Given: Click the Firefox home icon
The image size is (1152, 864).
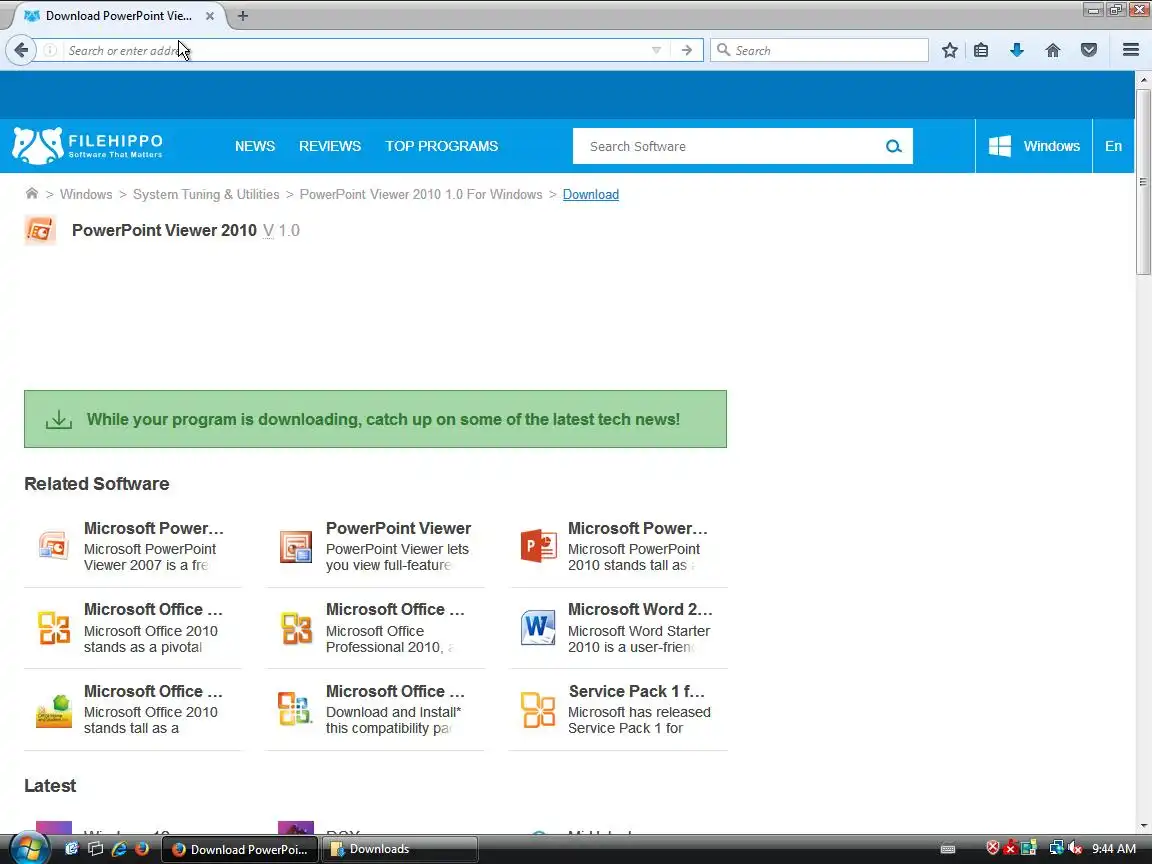Looking at the screenshot, I should pyautogui.click(x=1053, y=50).
